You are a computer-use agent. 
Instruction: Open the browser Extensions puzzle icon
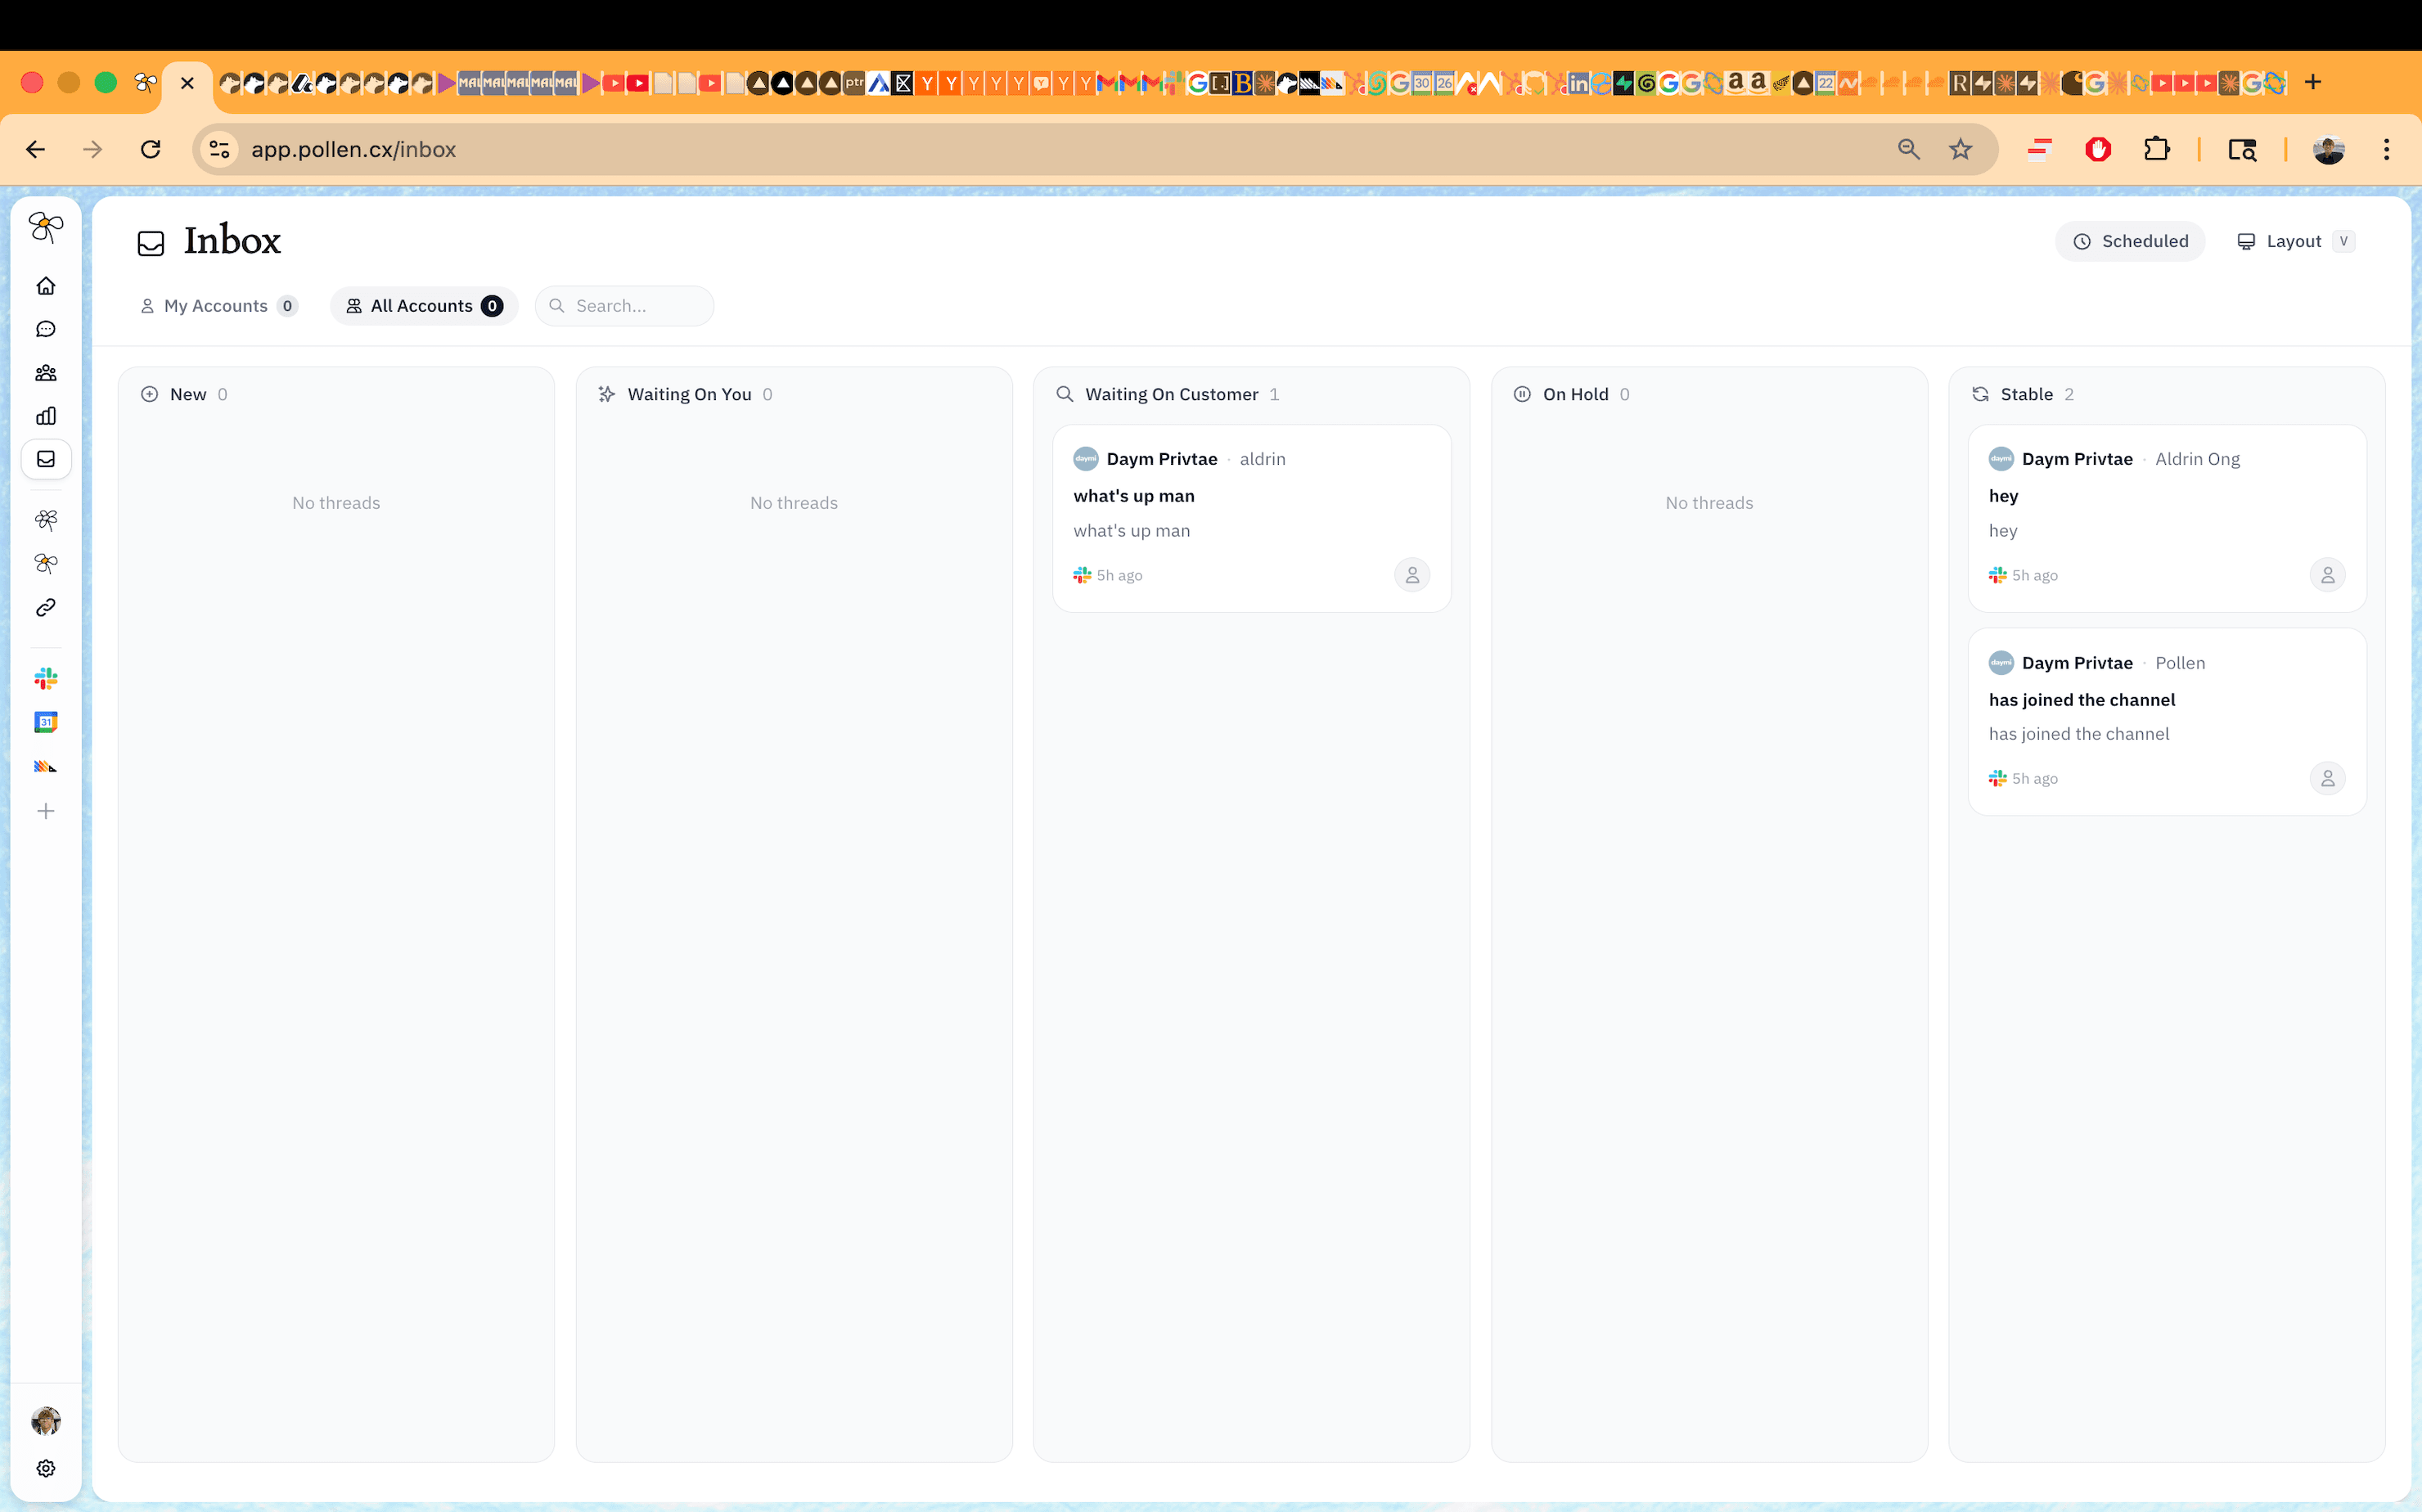click(2157, 149)
